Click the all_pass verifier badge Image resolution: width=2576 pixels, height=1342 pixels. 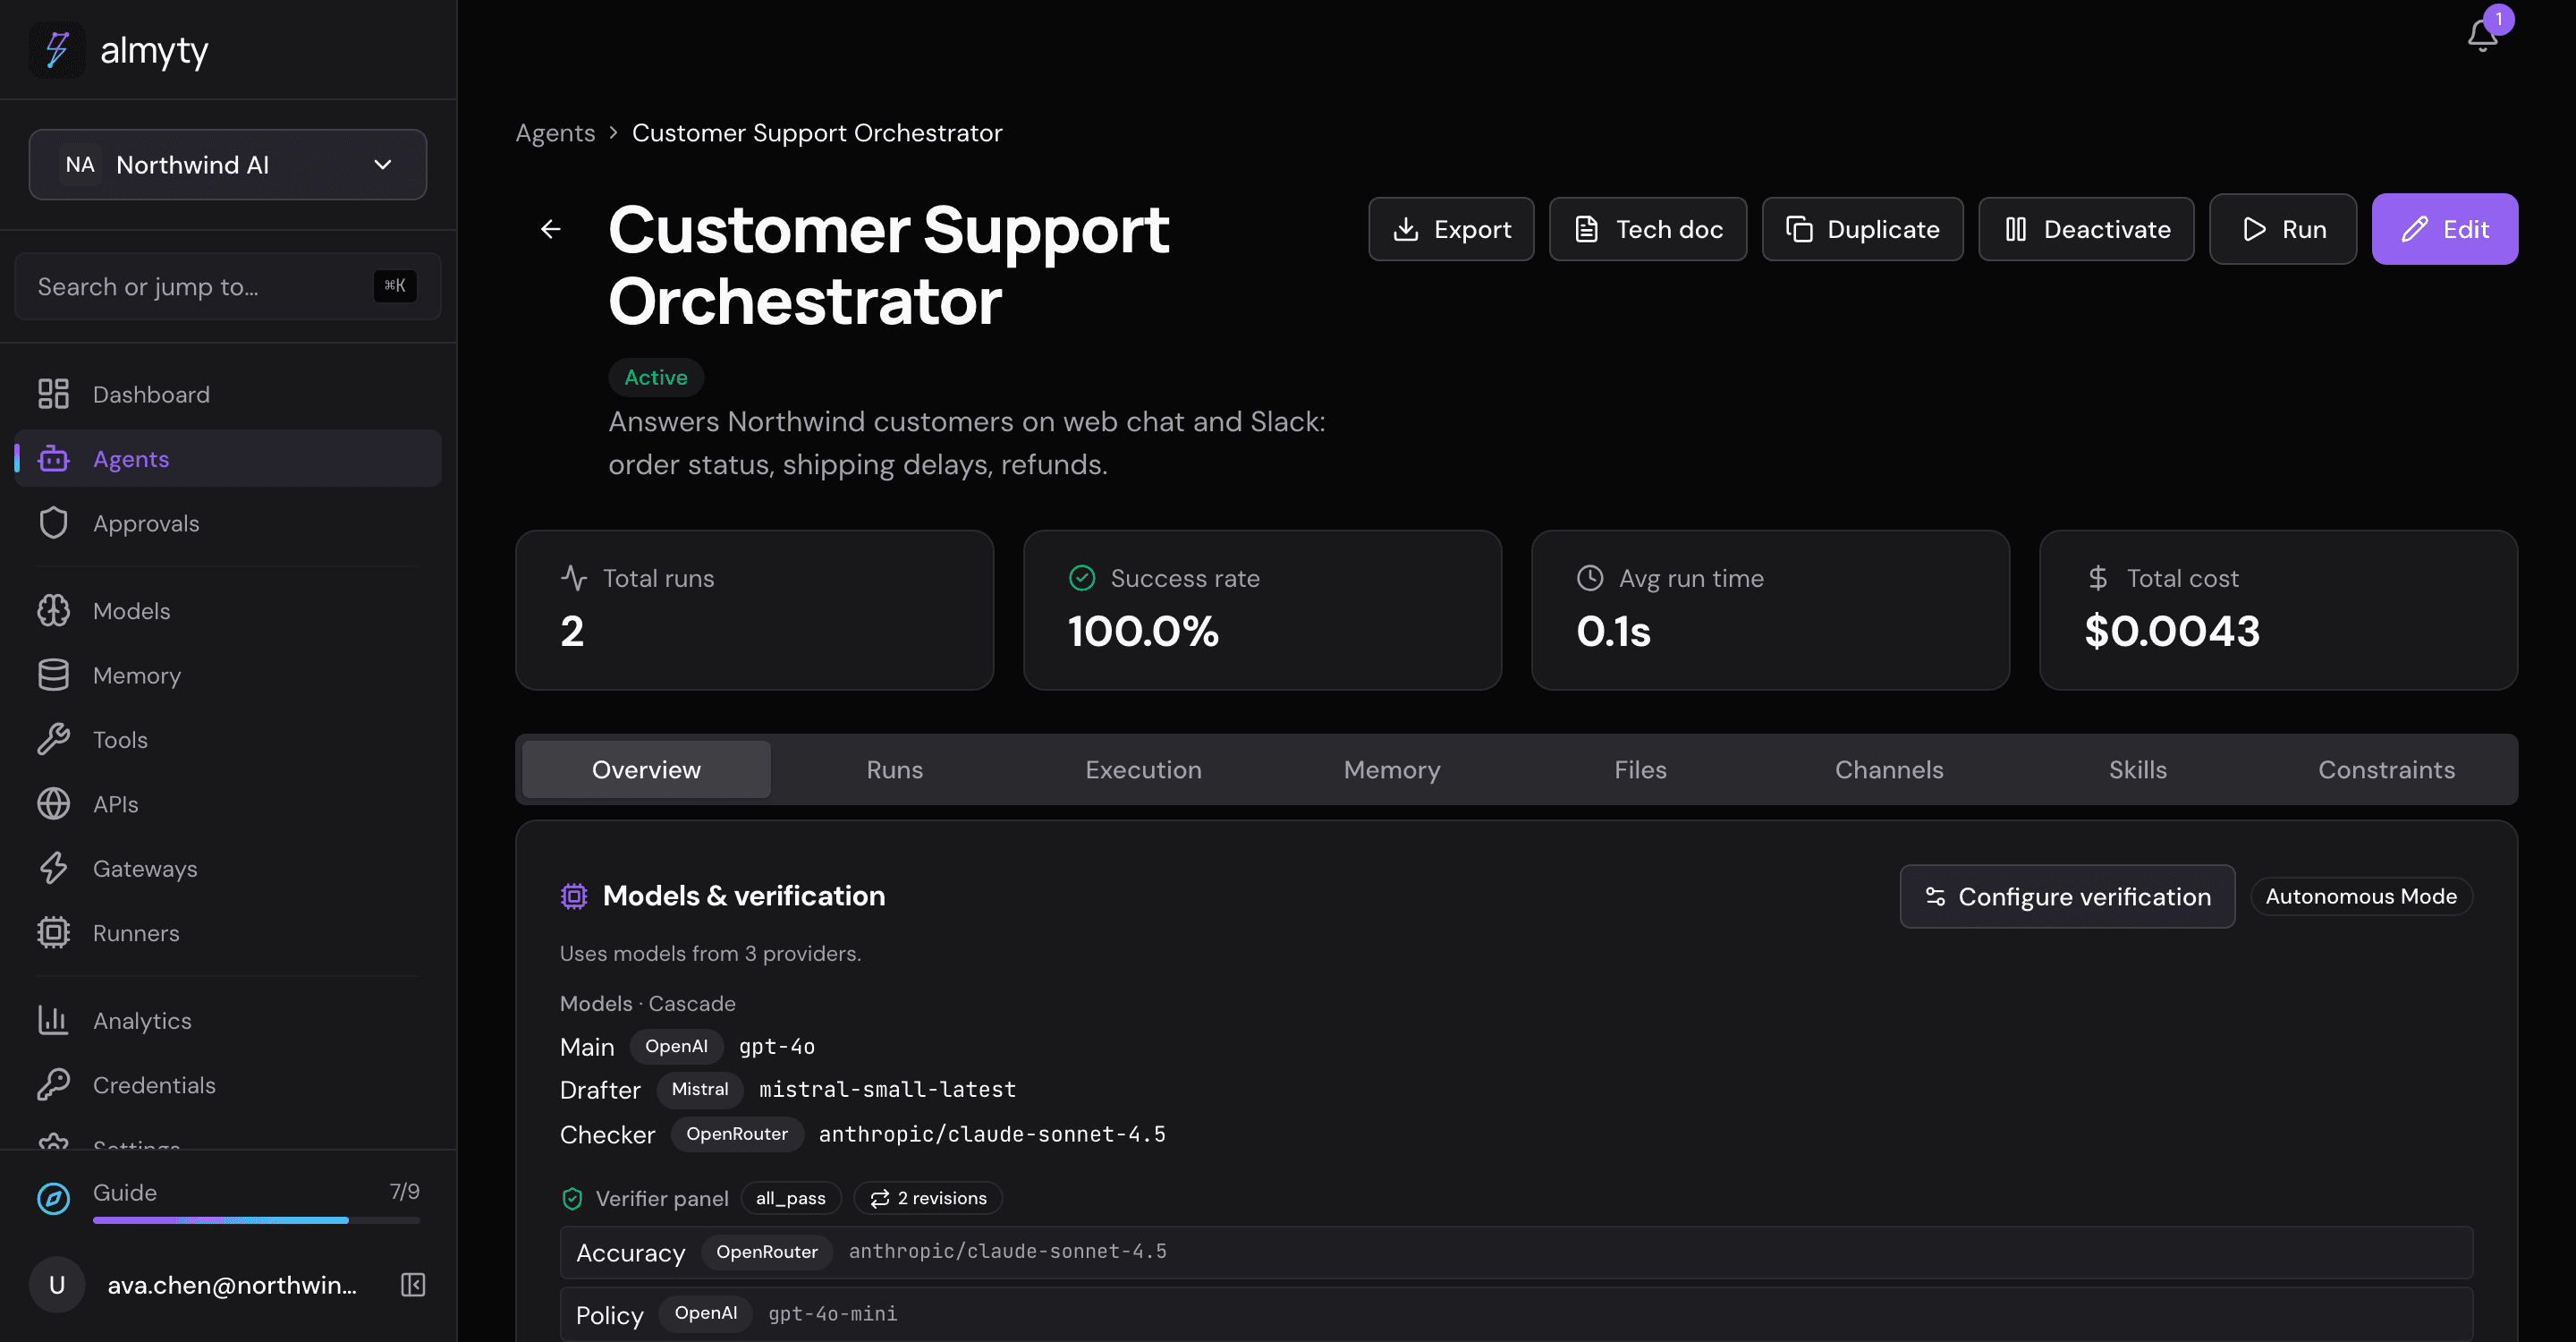791,1198
